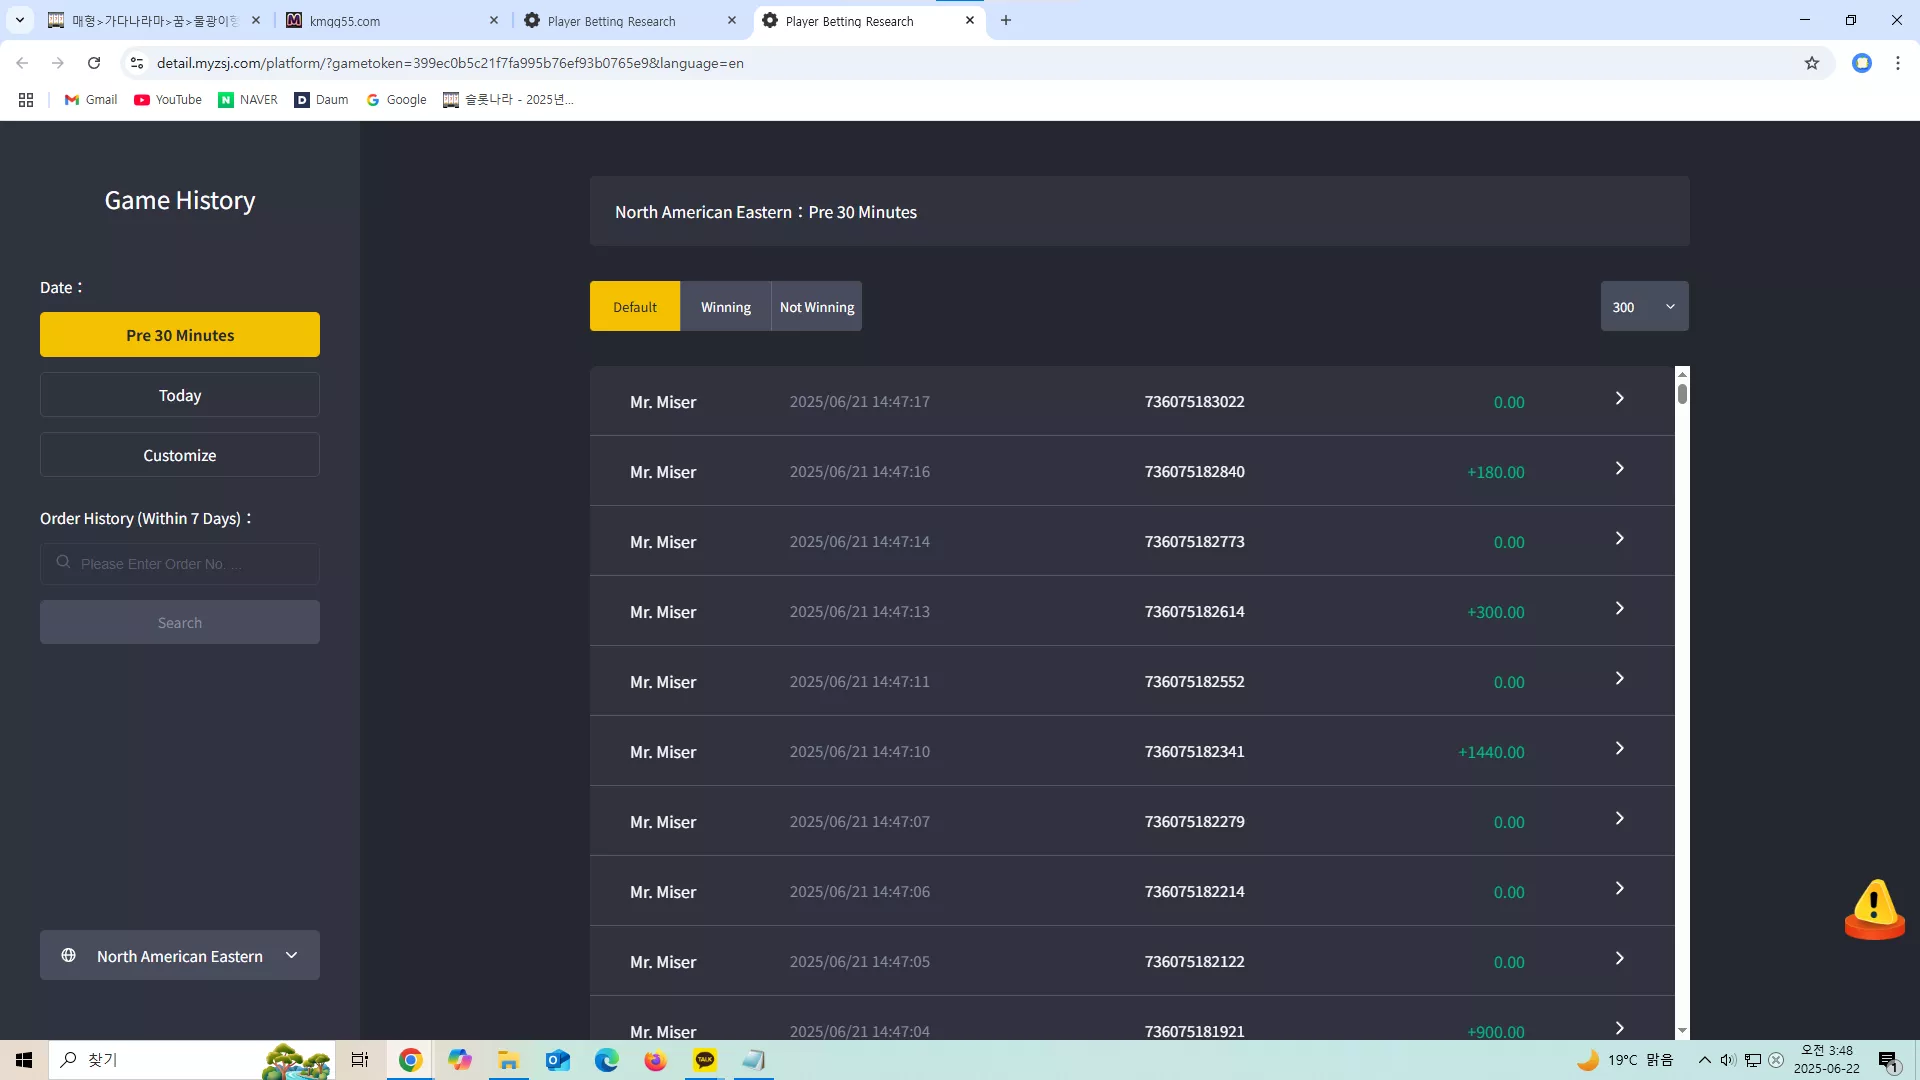Image resolution: width=1920 pixels, height=1080 pixels.
Task: Open the Daum bookmark
Action: 321,100
